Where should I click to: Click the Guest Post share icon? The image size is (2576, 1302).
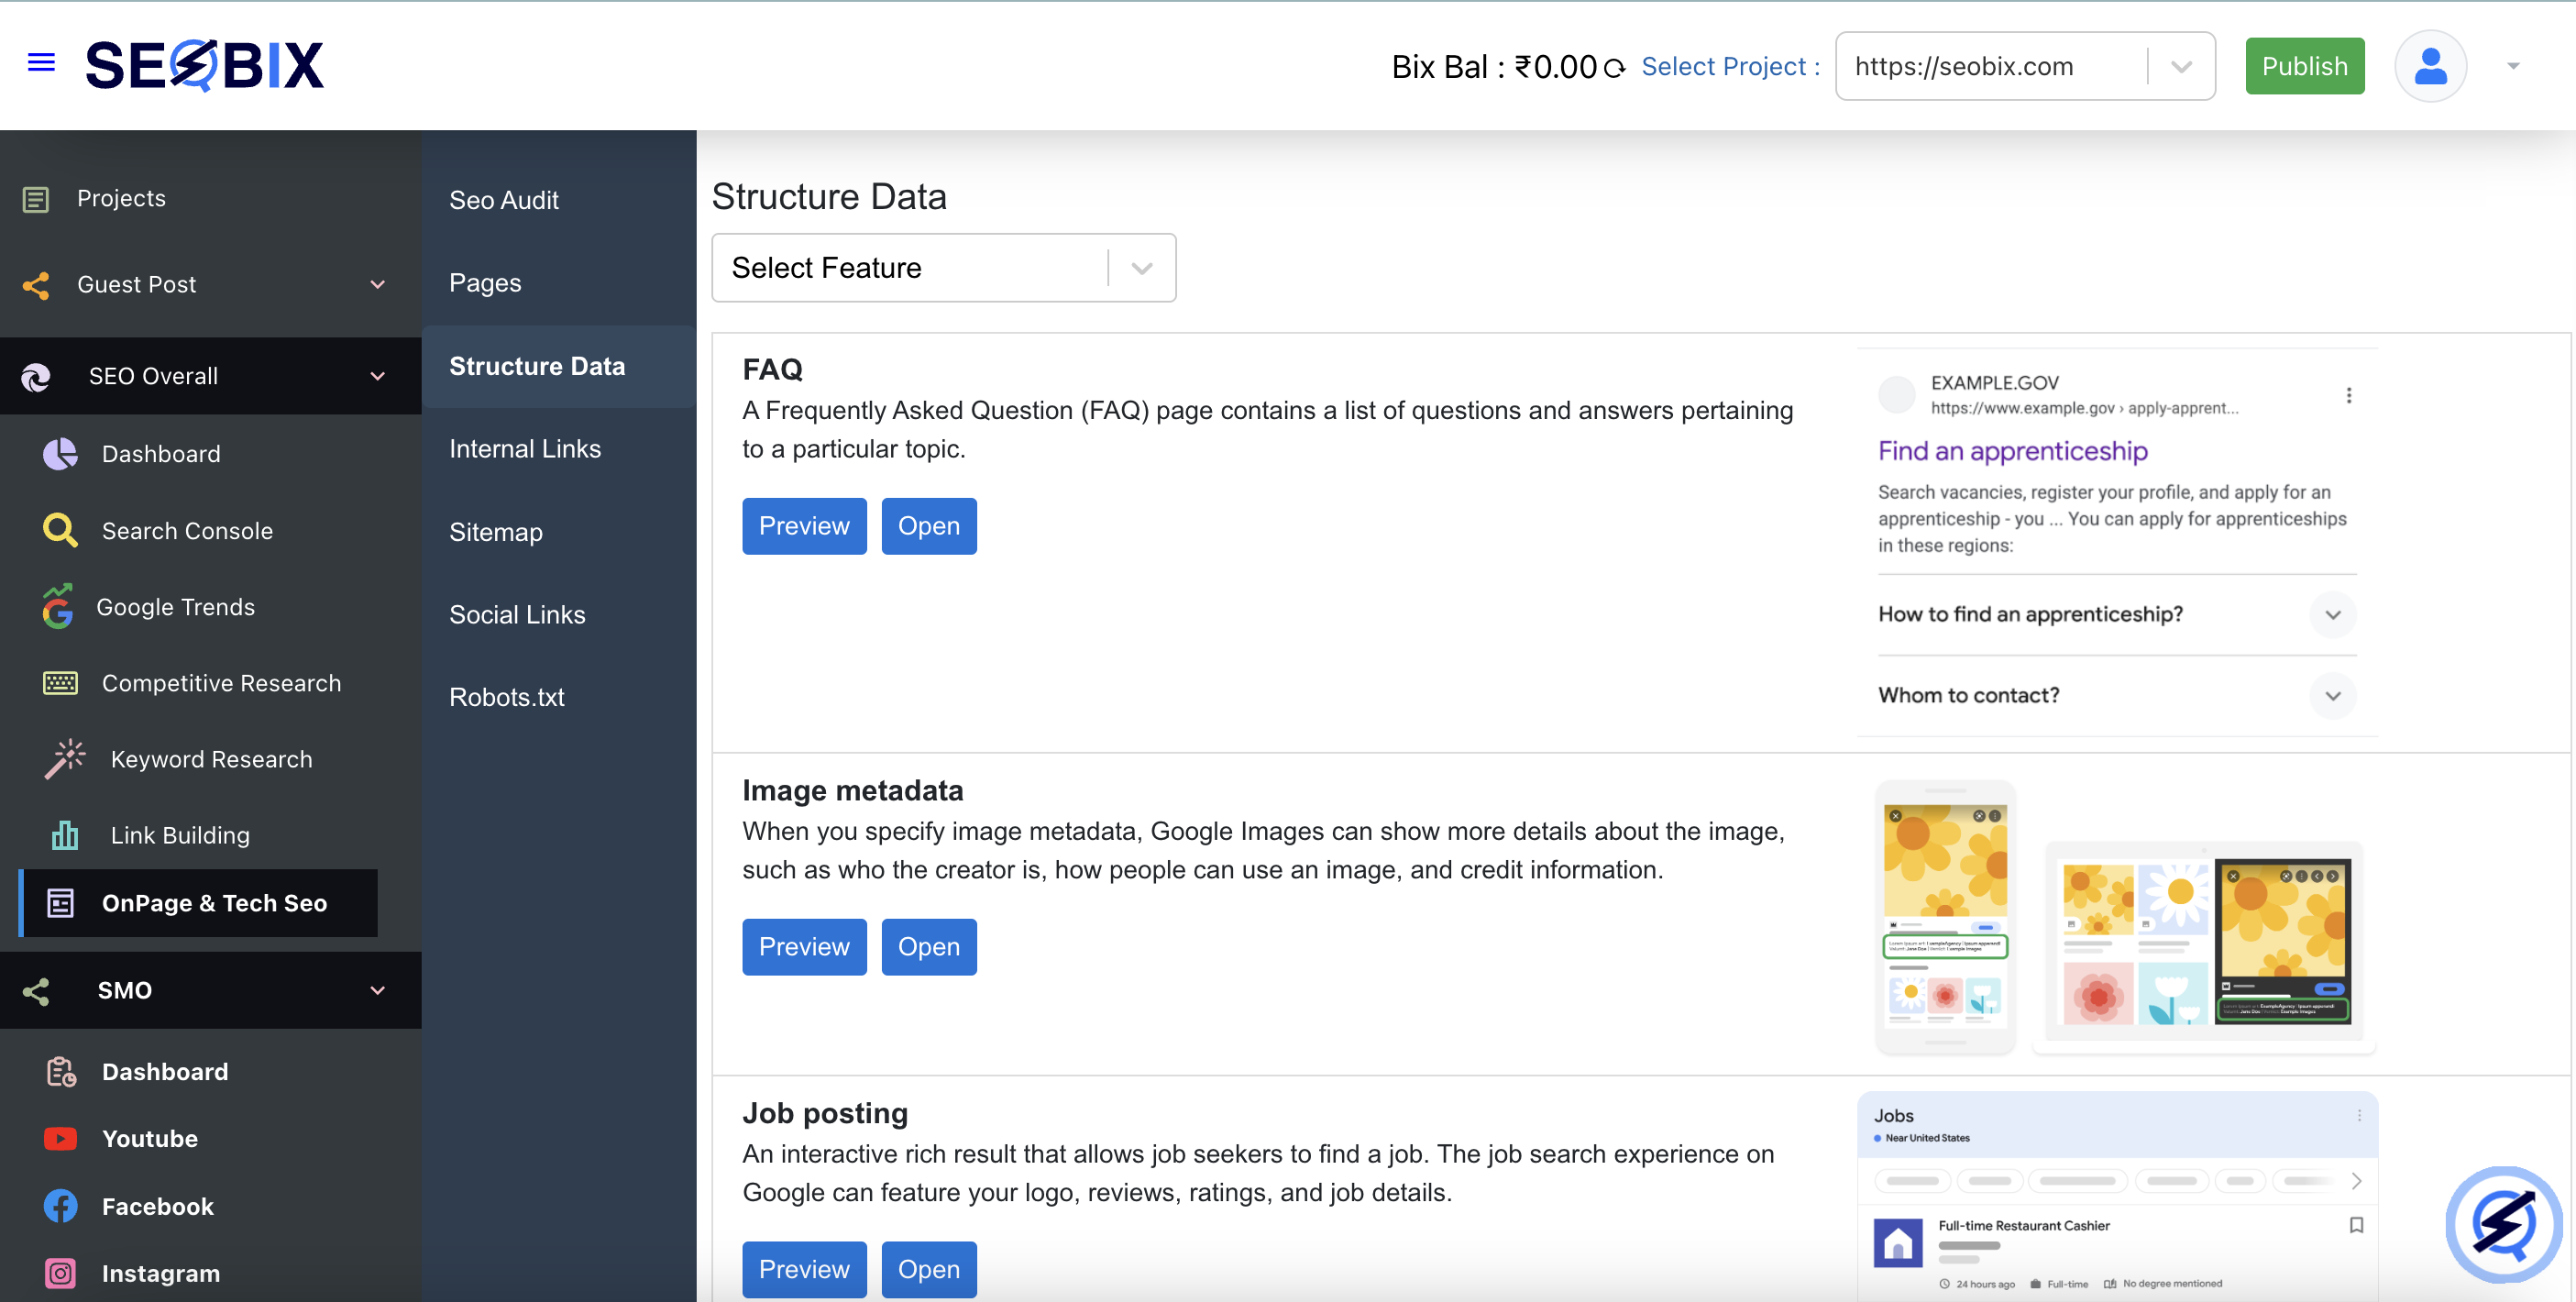[x=36, y=285]
